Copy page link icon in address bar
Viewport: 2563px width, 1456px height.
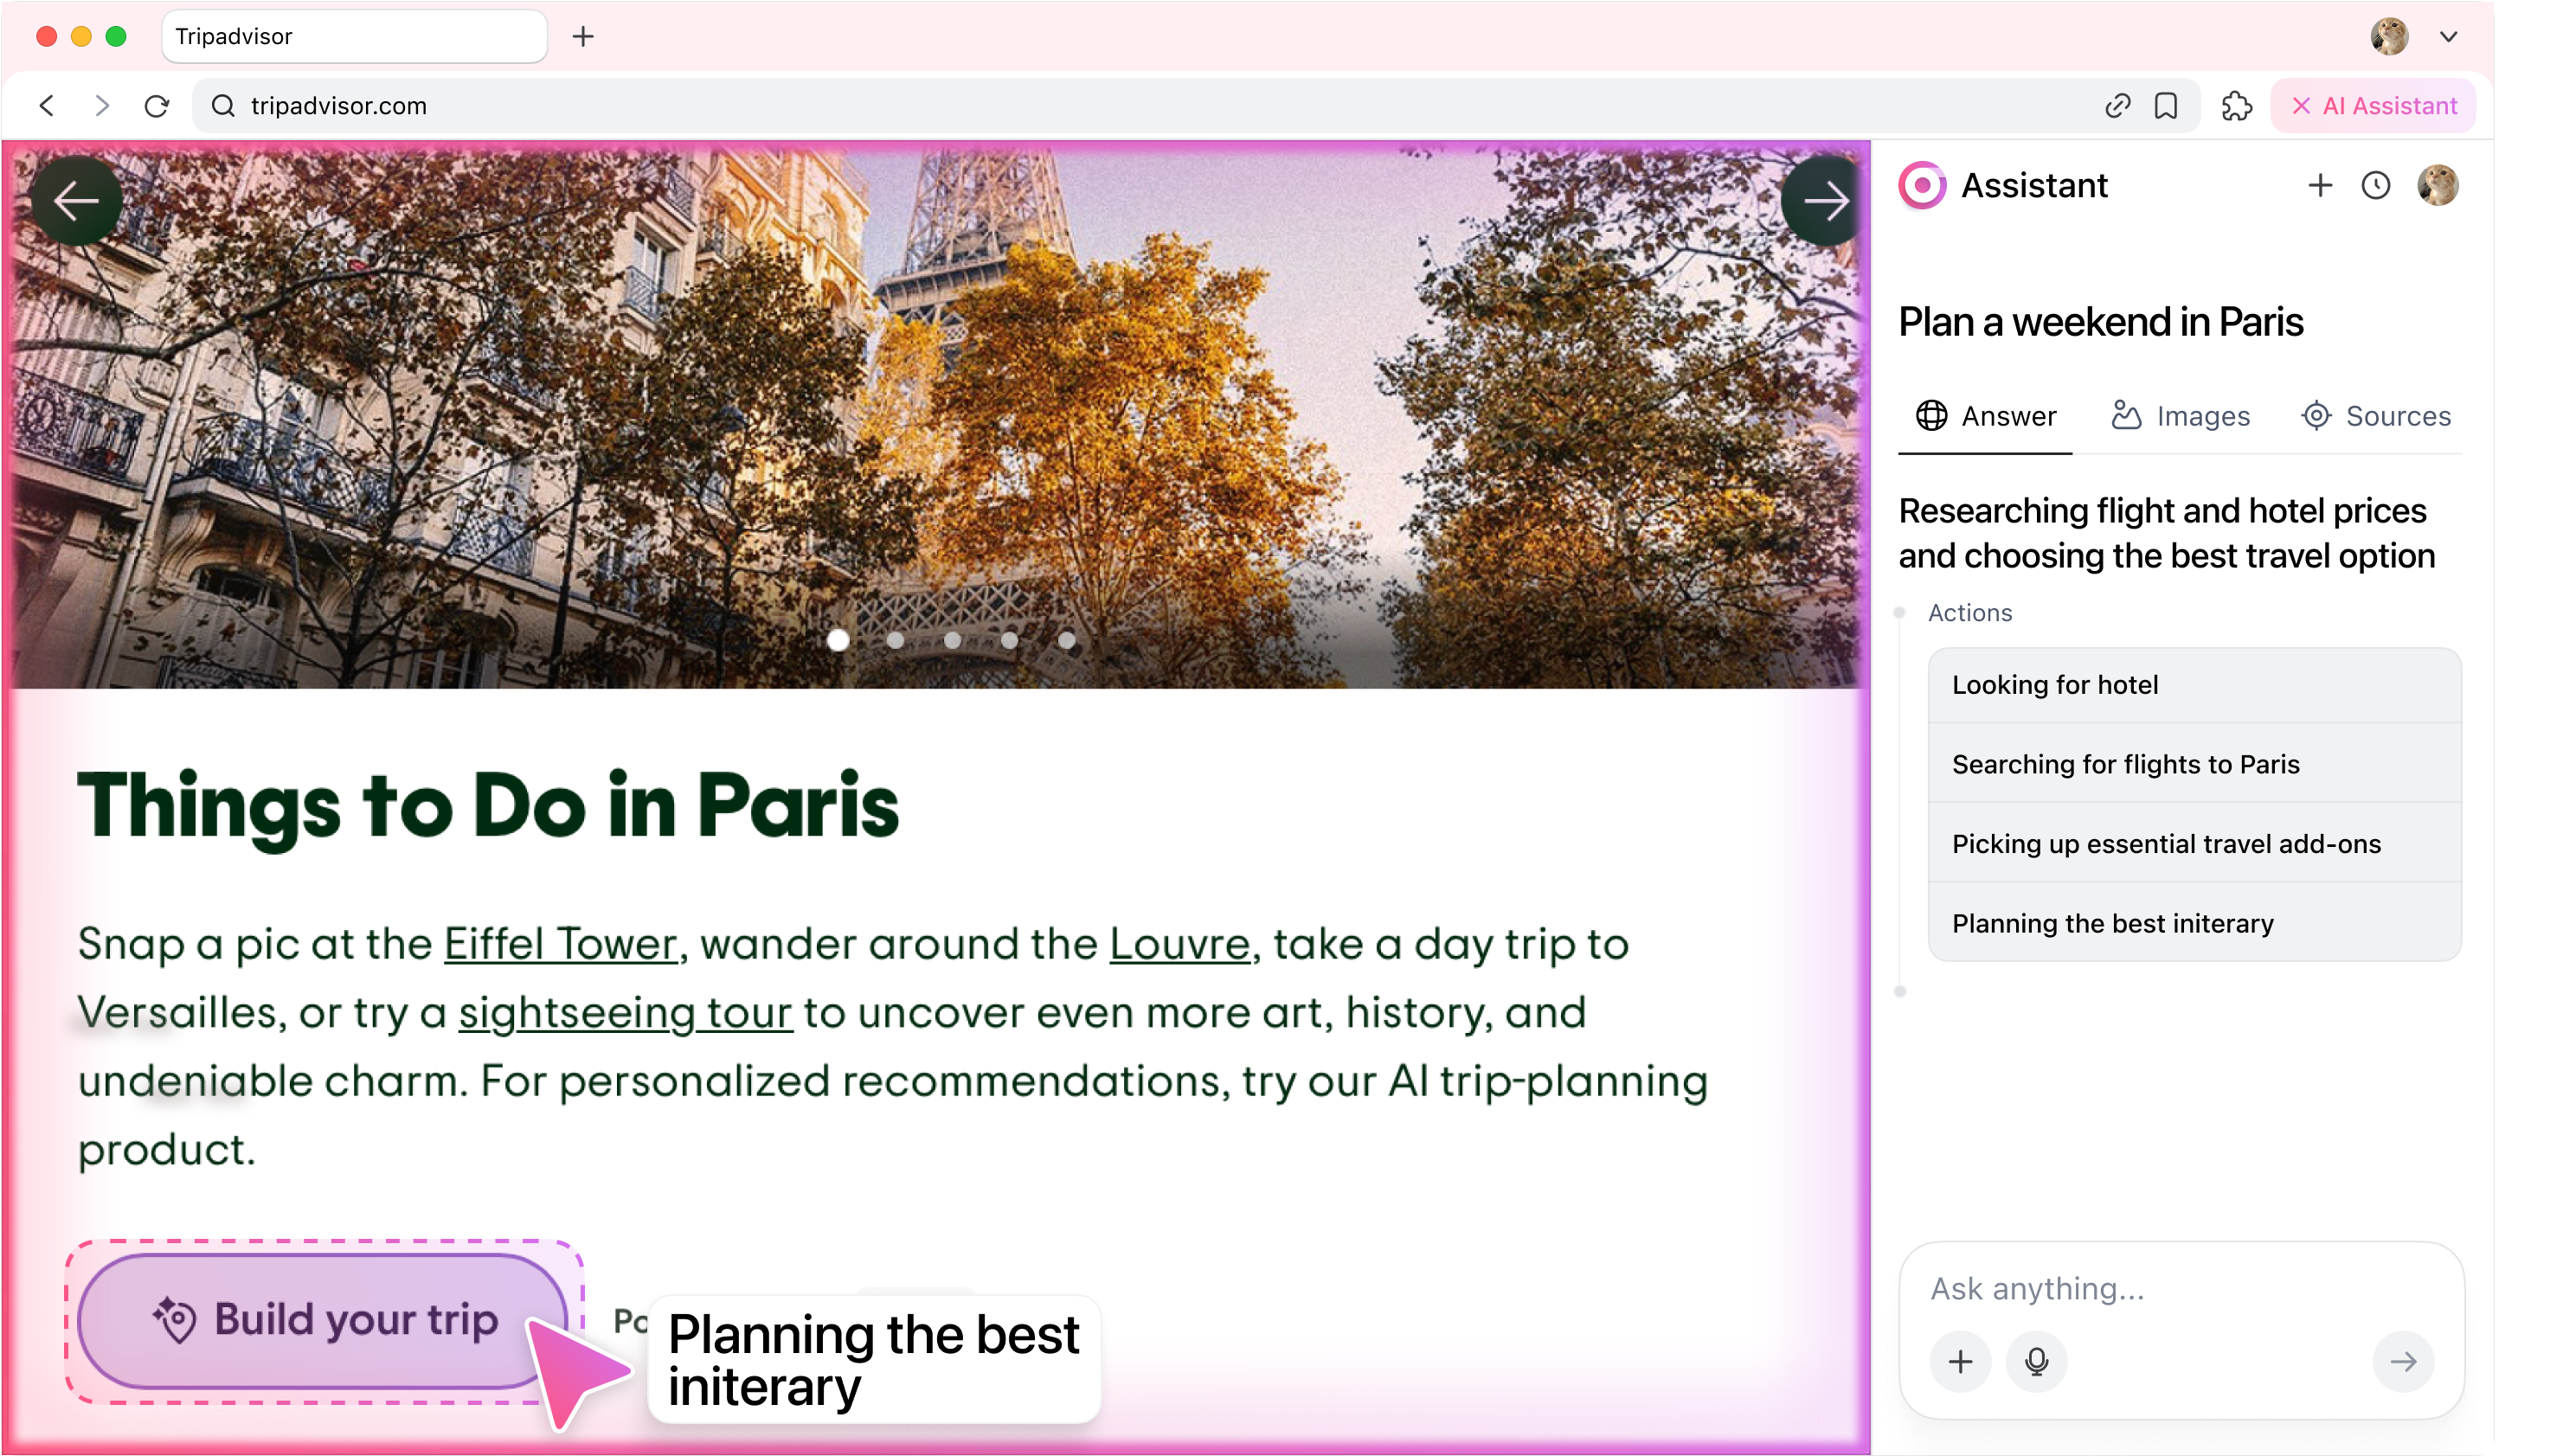pos(2117,105)
